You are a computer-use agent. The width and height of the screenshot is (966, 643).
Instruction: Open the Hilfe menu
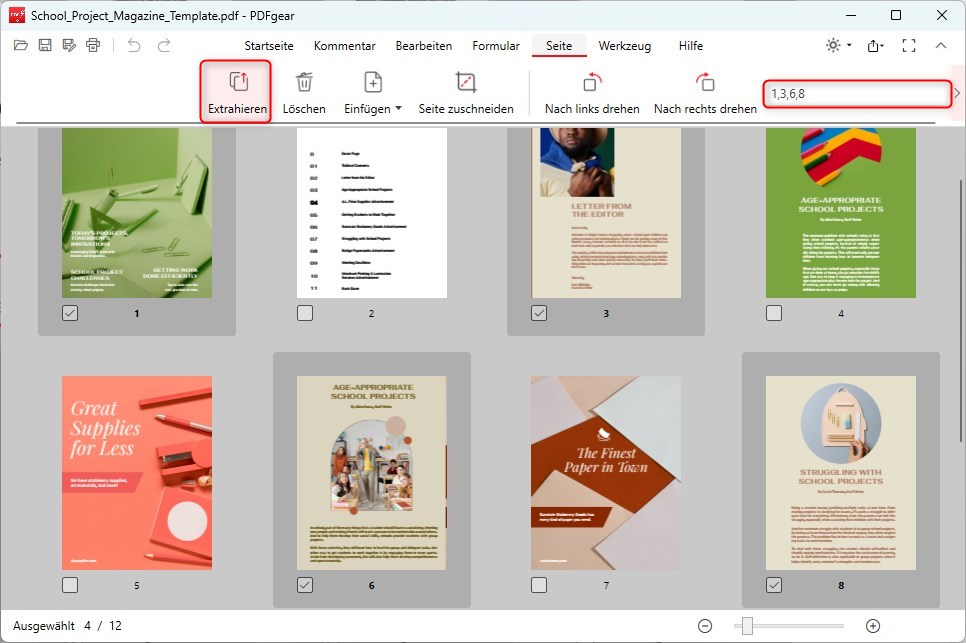(690, 45)
